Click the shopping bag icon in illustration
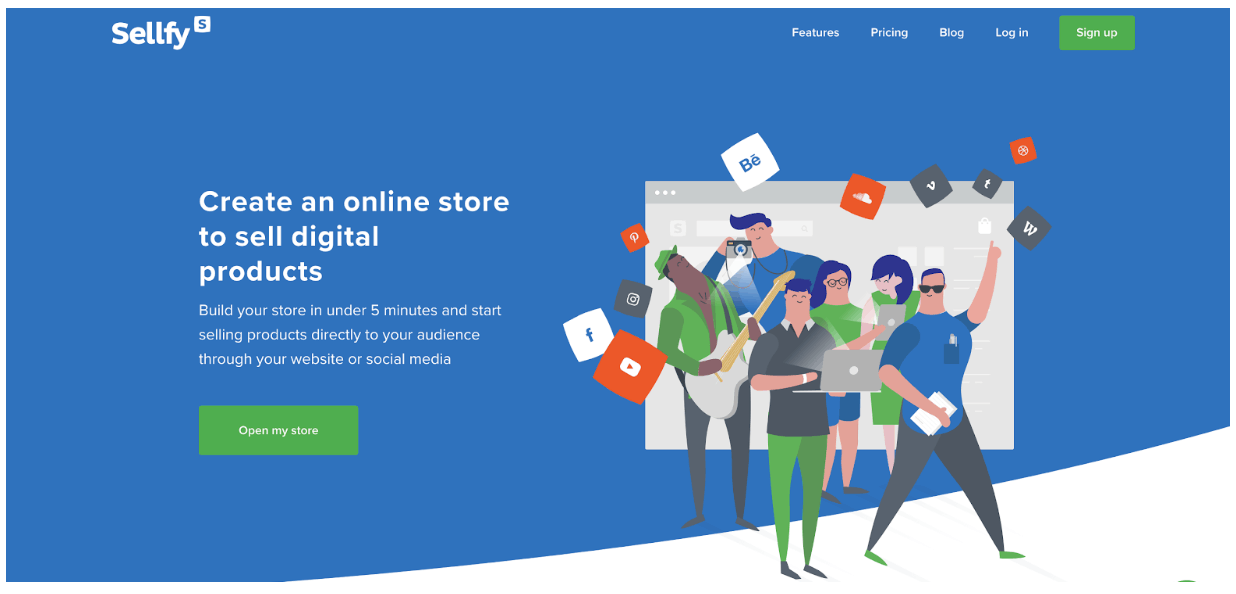1236x594 pixels. coord(984,226)
